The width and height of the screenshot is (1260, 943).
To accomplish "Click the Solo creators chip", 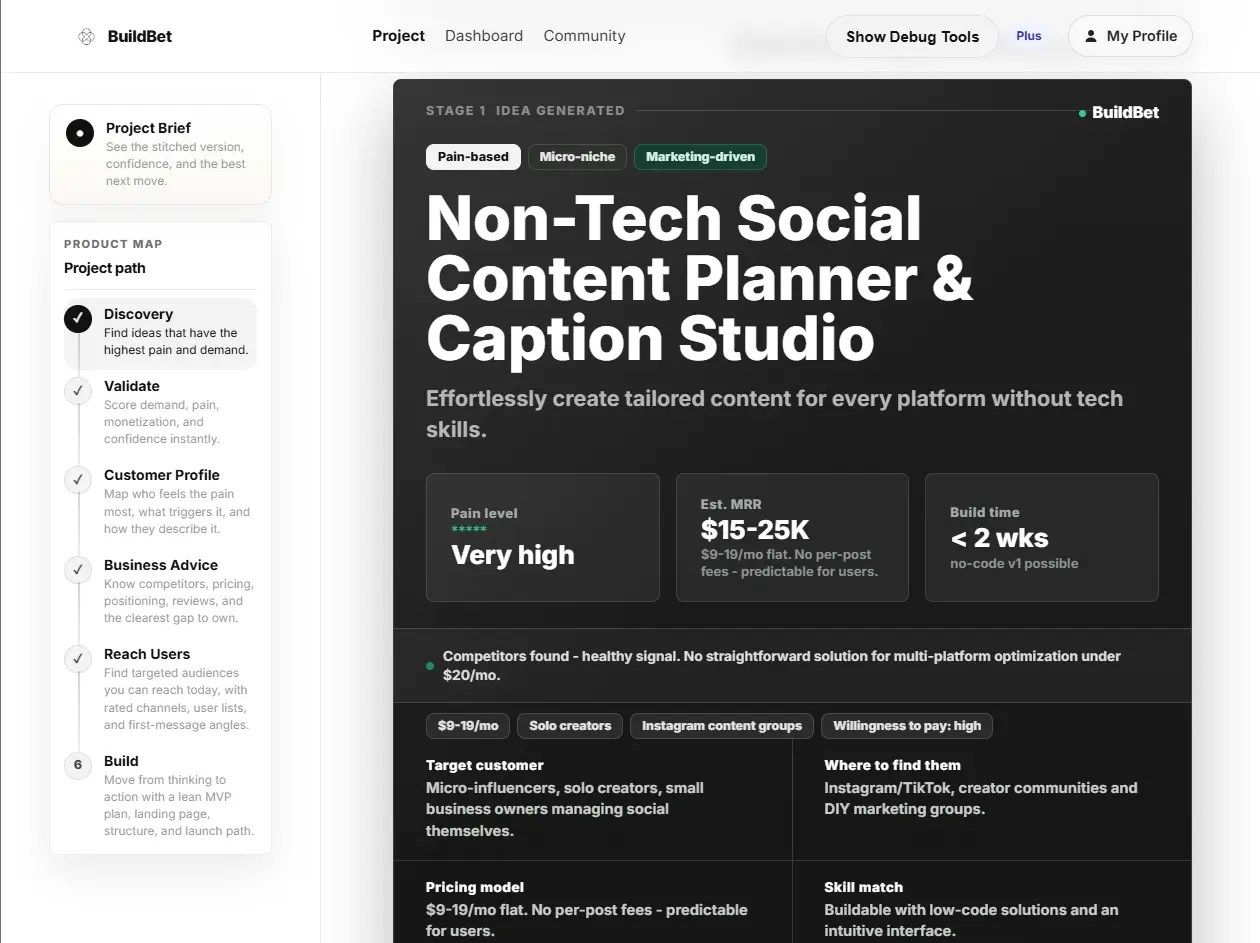I will [570, 726].
